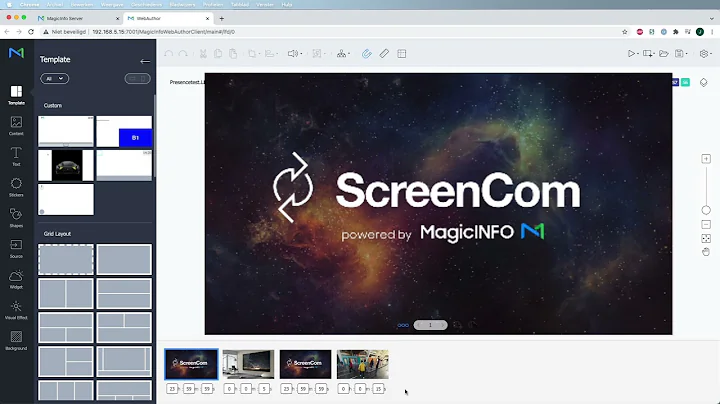
Task: Open the preview play dropdown
Action: [x=633, y=54]
